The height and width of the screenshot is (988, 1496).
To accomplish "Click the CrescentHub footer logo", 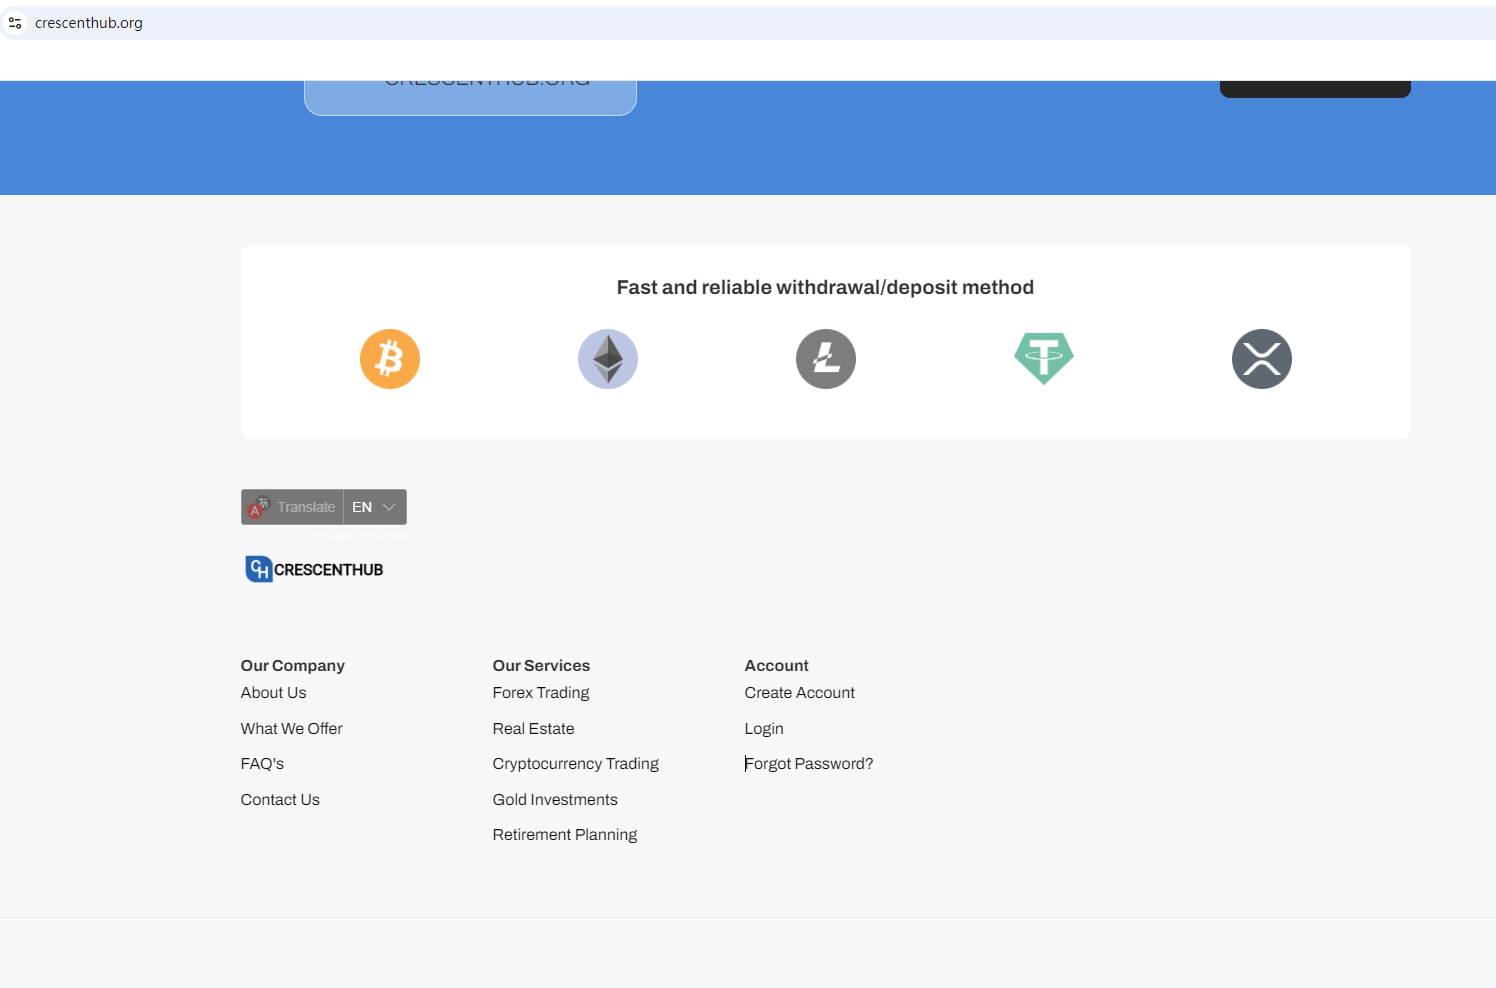I will pyautogui.click(x=314, y=569).
